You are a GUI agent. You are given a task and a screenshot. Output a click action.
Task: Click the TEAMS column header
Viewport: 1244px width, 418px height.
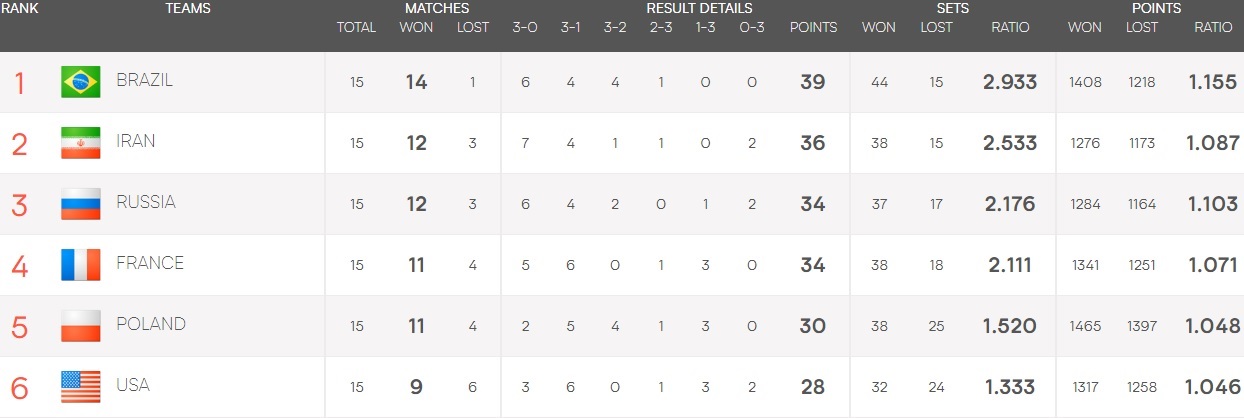pos(188,8)
